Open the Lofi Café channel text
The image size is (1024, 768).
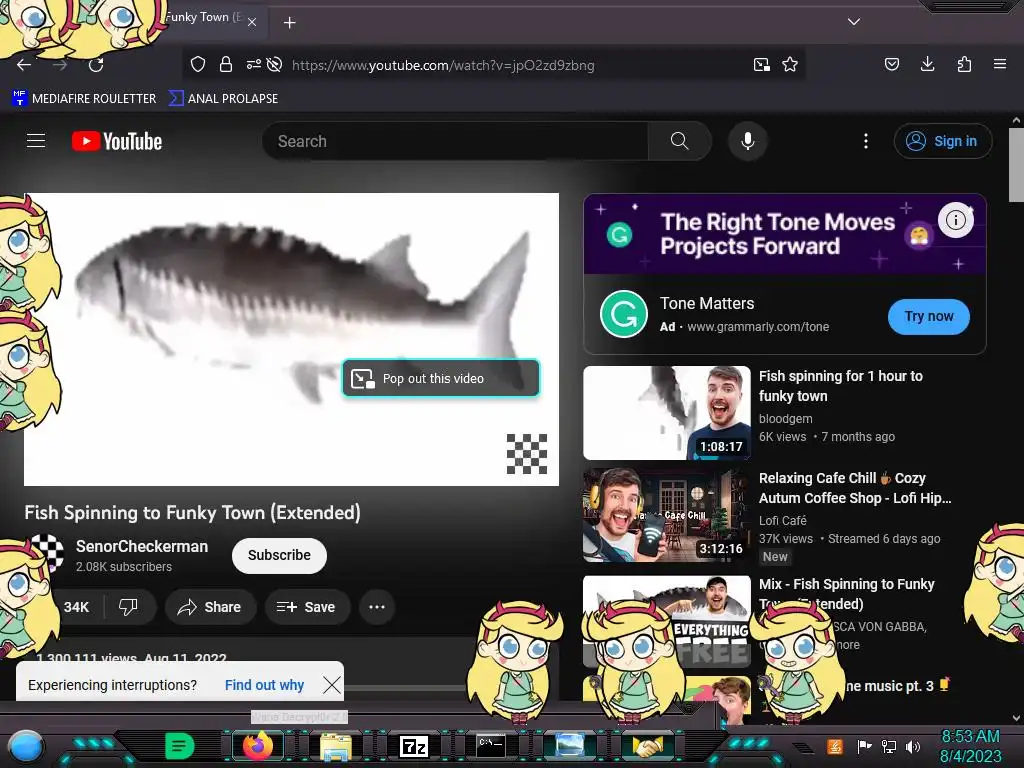(x=782, y=520)
